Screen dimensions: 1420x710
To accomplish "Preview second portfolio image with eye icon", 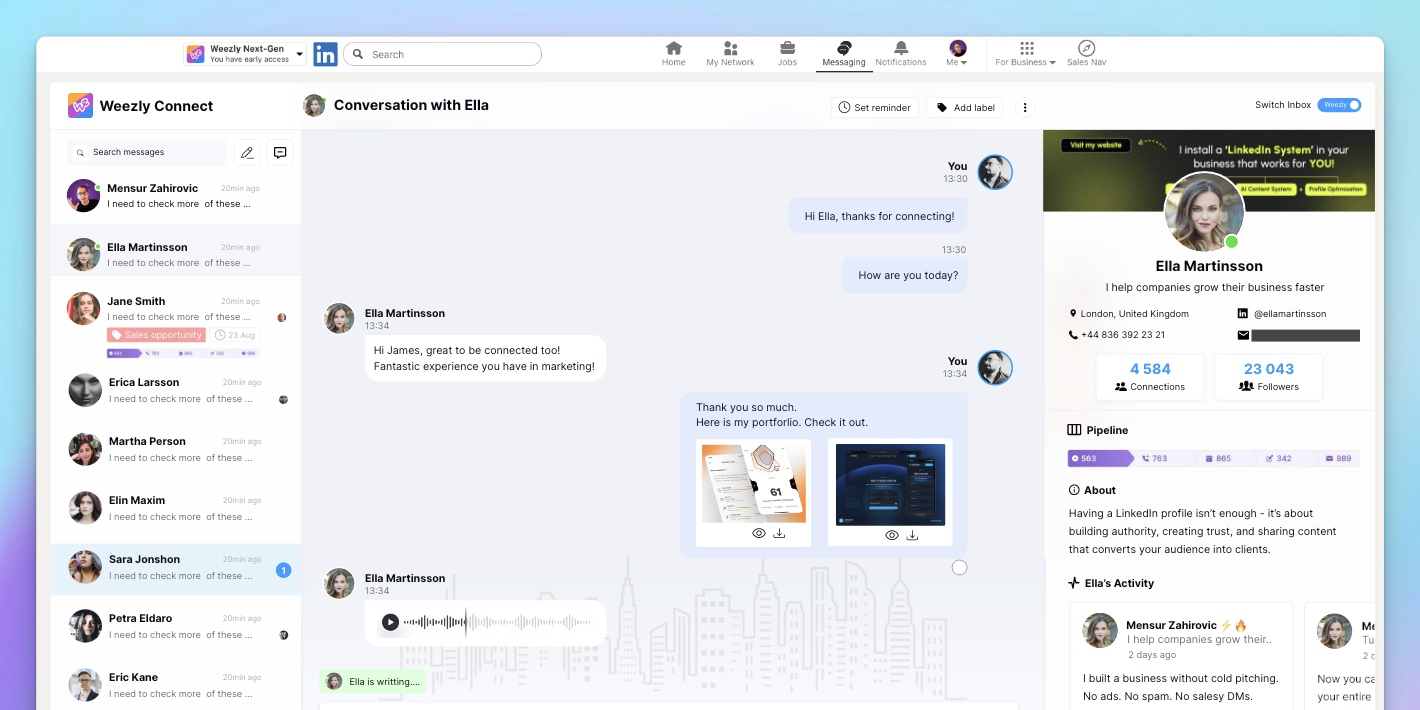I will [892, 535].
